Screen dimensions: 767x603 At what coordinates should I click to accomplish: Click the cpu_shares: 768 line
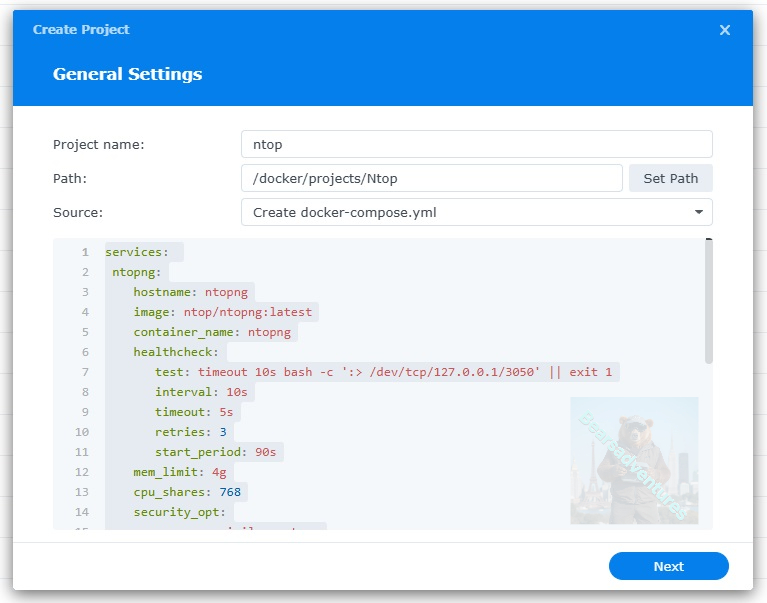(x=187, y=492)
